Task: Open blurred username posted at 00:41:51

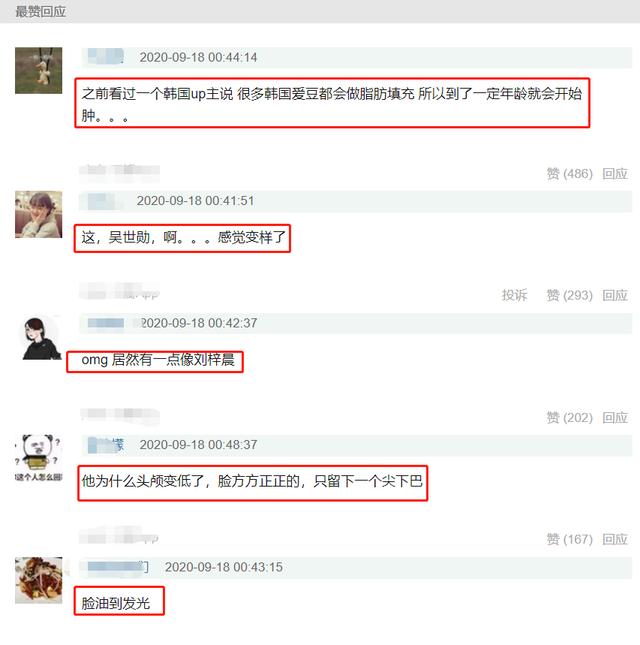Action: (x=103, y=201)
